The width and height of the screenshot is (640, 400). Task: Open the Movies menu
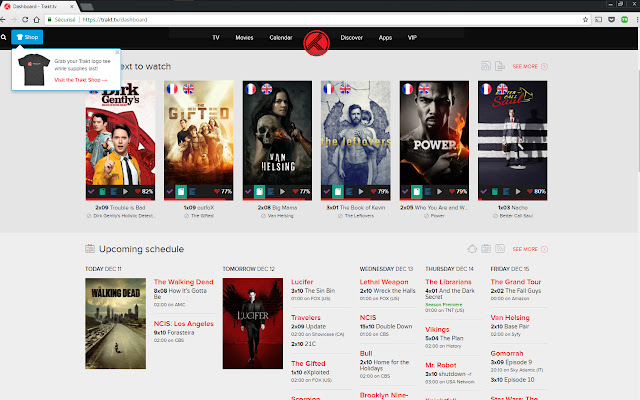click(x=244, y=38)
